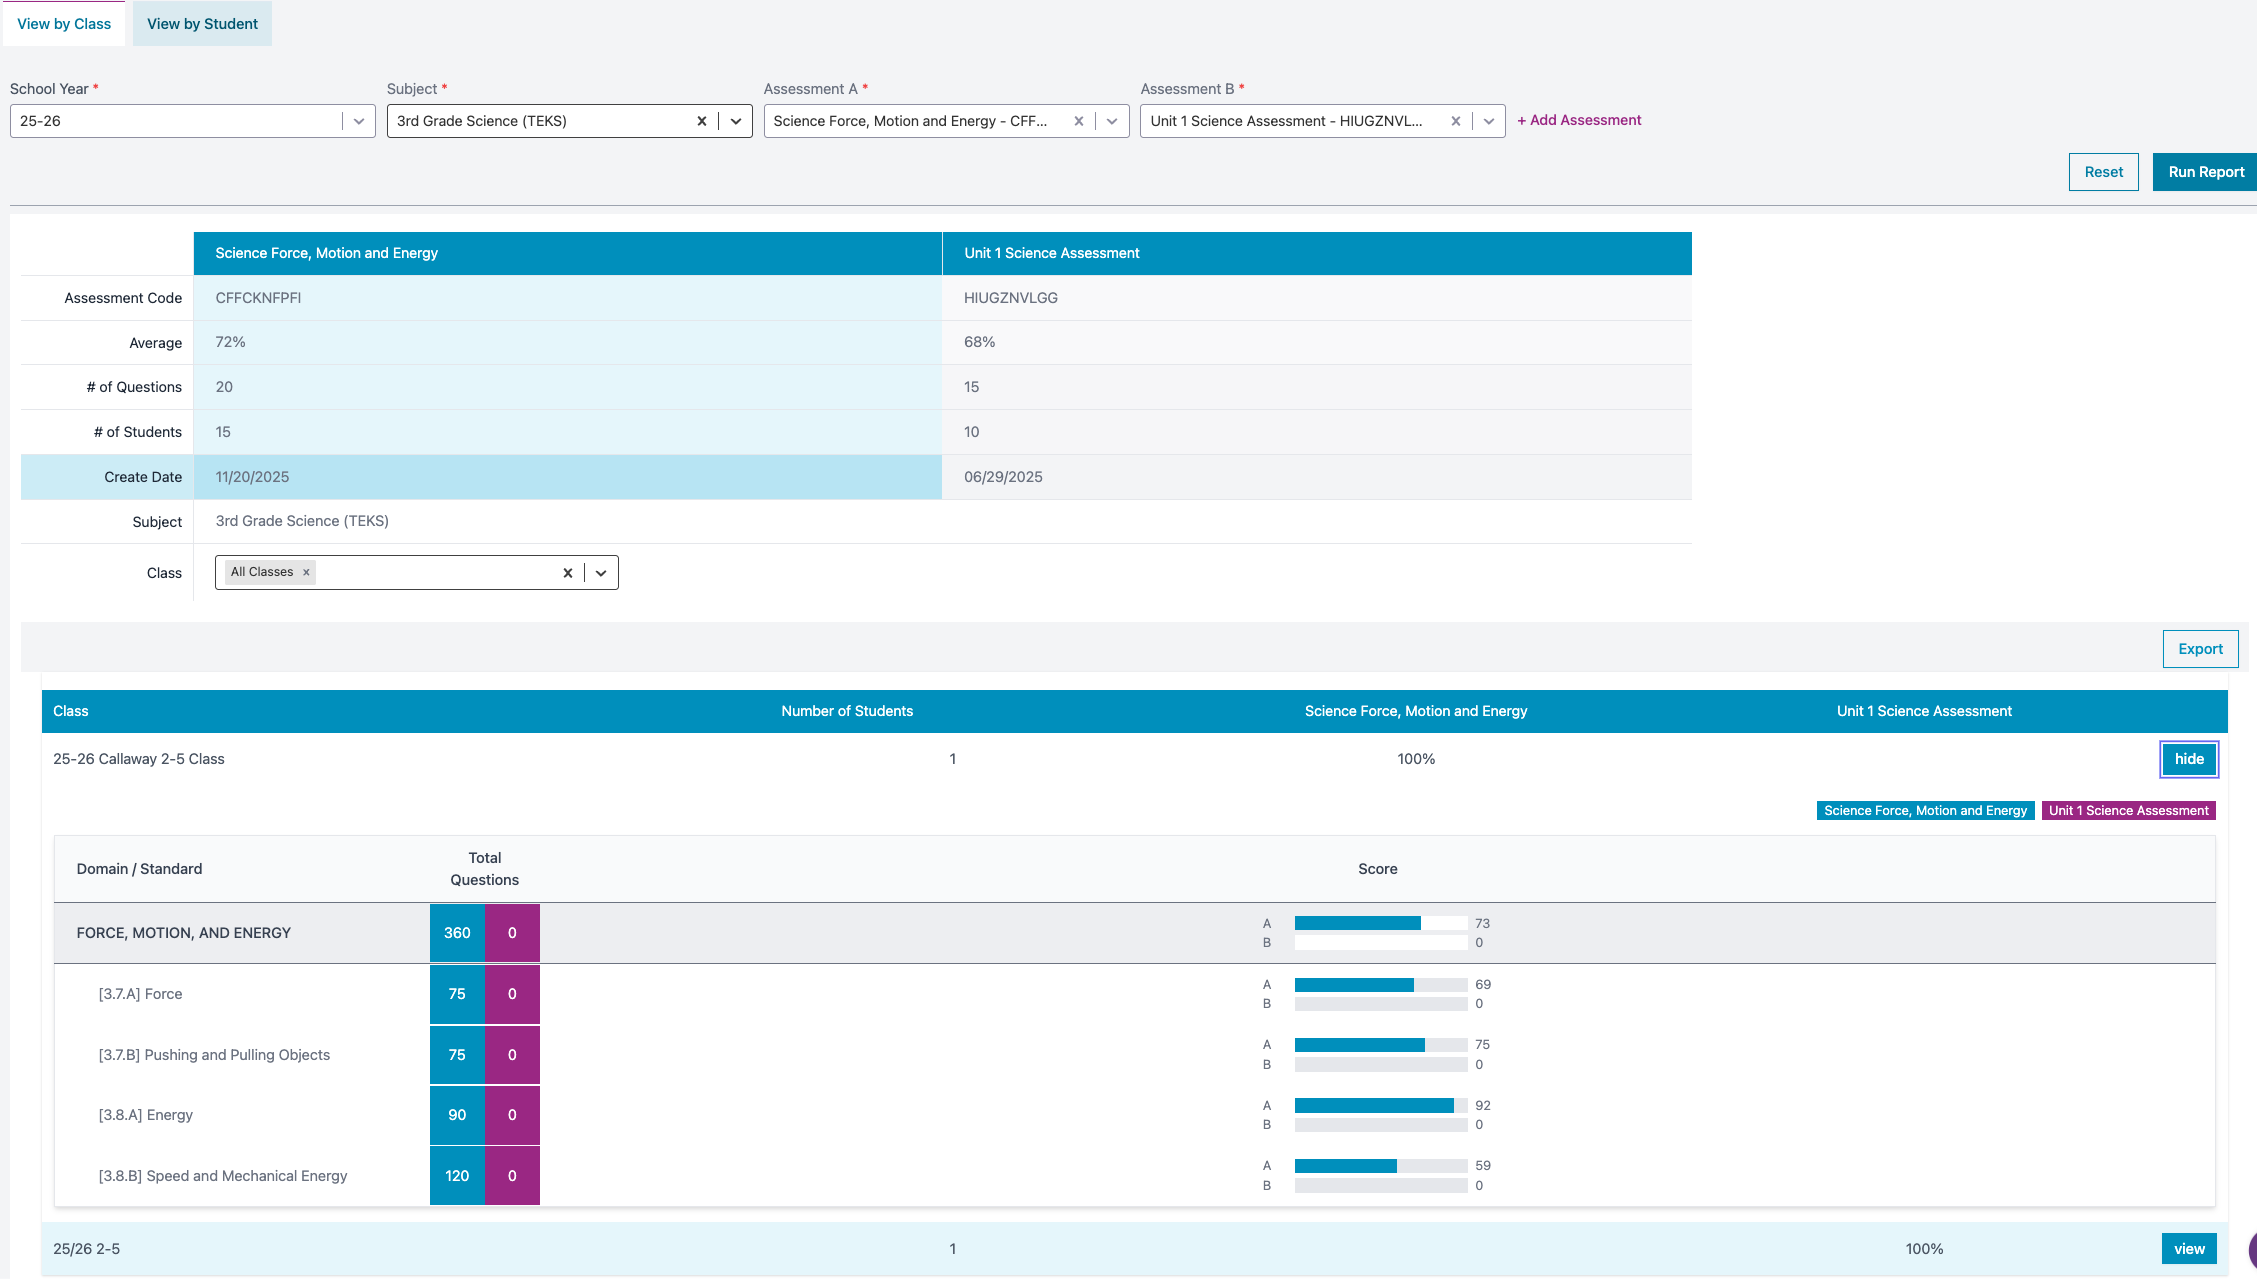
Task: Click the Science Force legend blue swatch
Action: point(1924,811)
